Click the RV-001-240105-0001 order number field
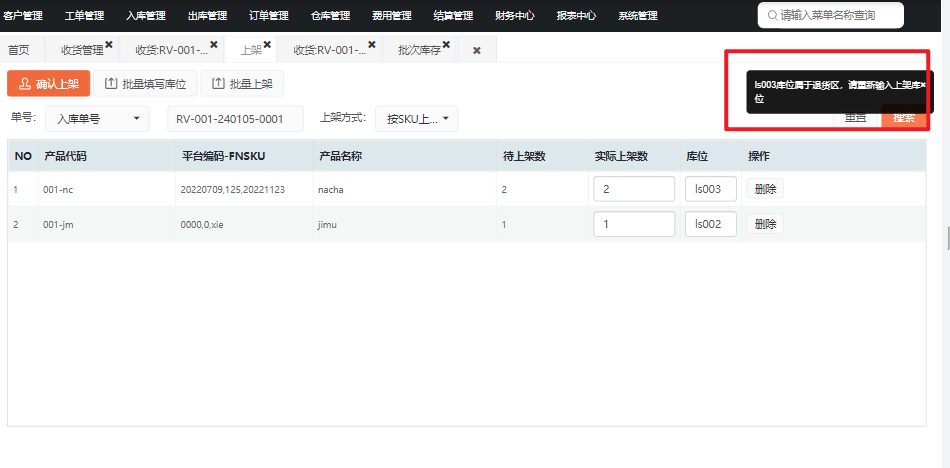 pyautogui.click(x=236, y=118)
